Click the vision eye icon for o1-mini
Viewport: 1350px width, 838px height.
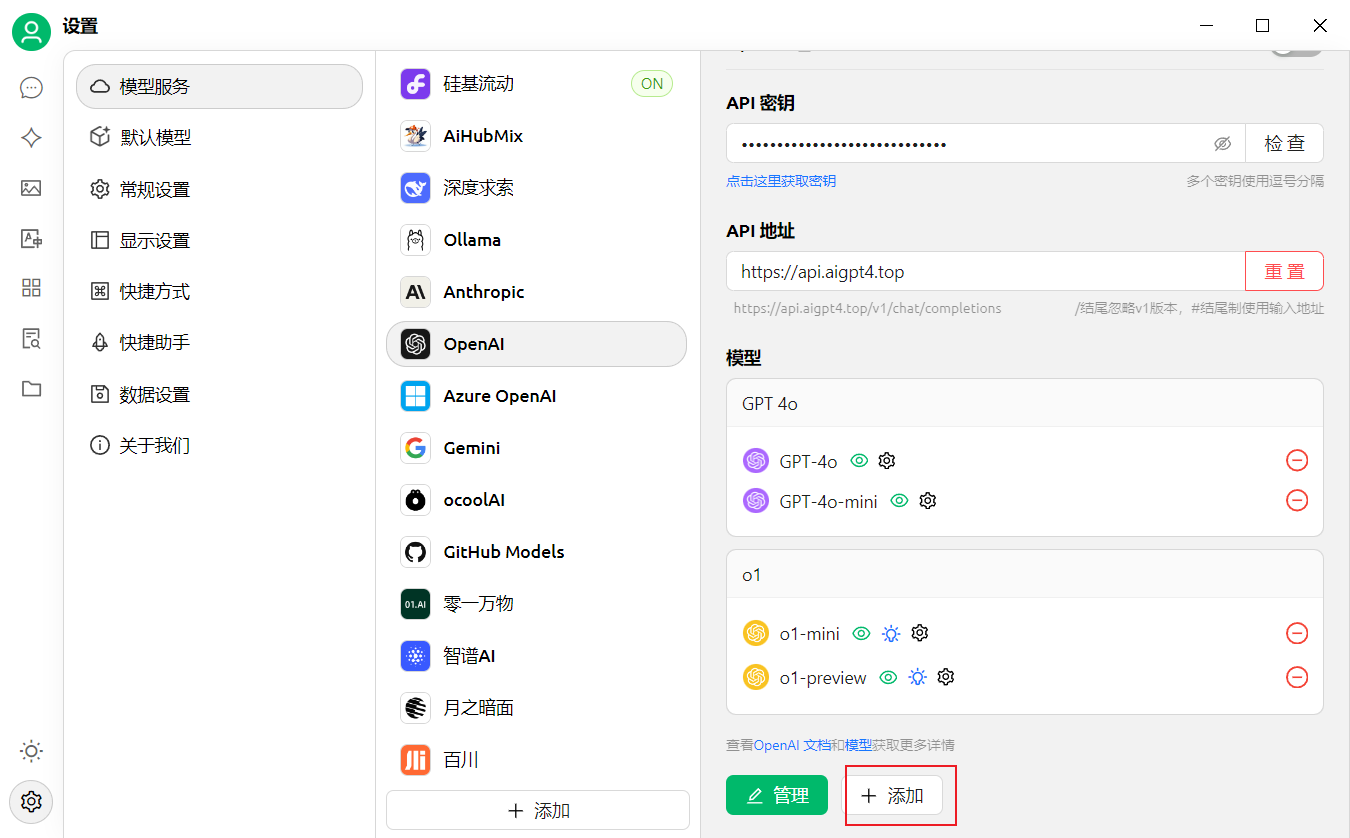point(860,633)
